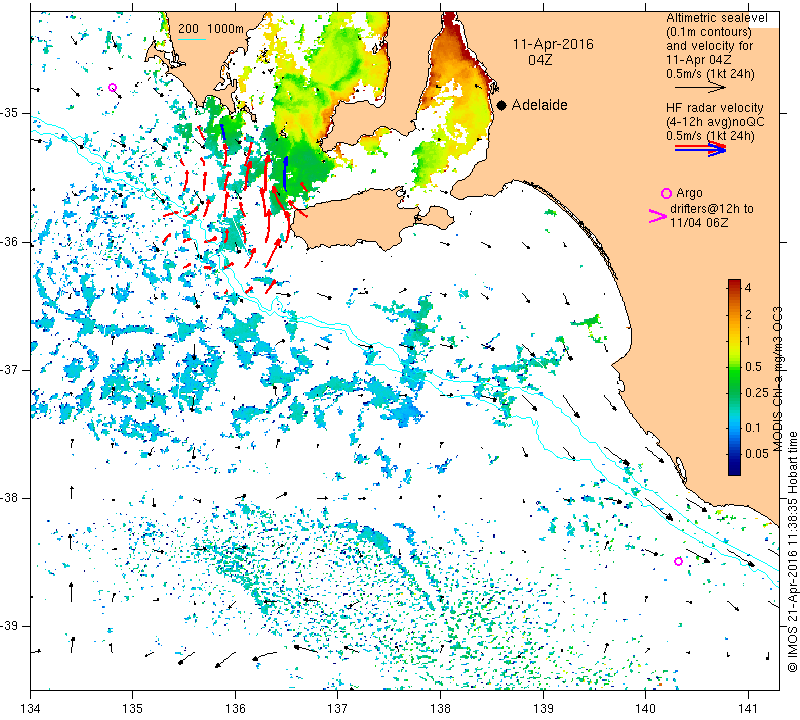The height and width of the screenshot is (720, 800).
Task: Click the magenta drifter arrowhead in the legend
Action: (x=658, y=216)
